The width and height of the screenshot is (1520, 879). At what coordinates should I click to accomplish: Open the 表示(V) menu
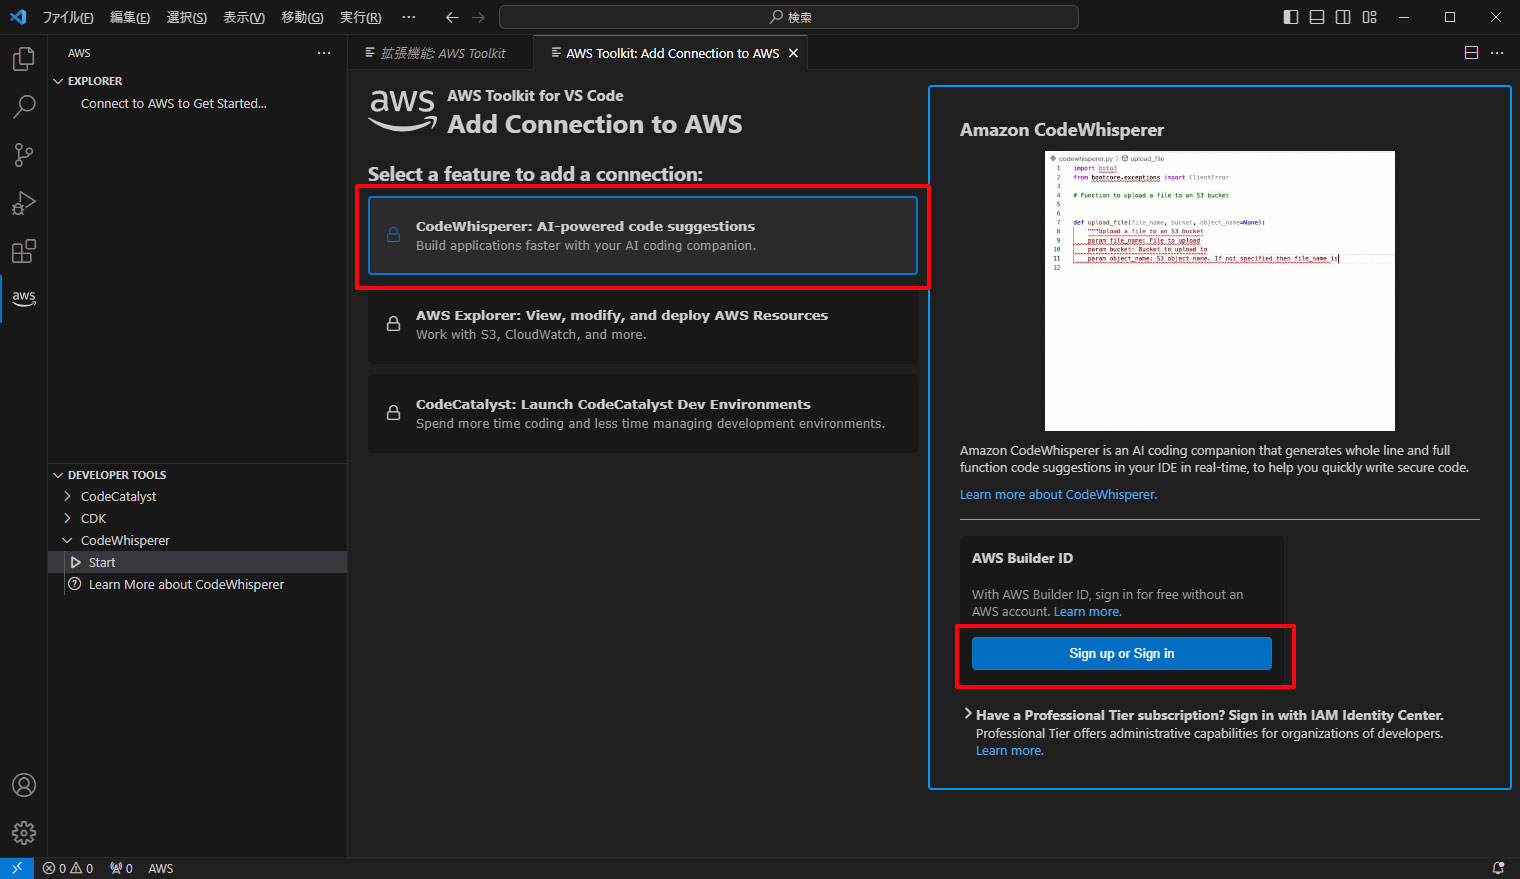click(x=244, y=17)
